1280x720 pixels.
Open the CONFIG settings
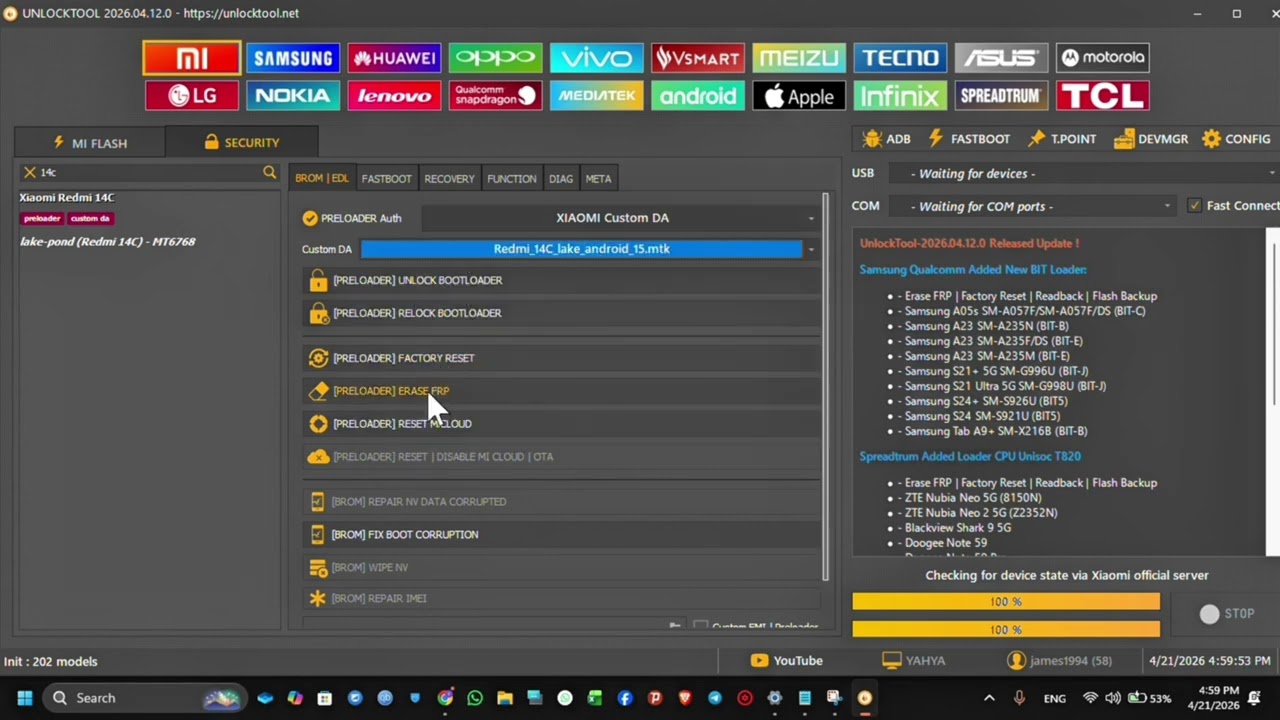[1236, 139]
